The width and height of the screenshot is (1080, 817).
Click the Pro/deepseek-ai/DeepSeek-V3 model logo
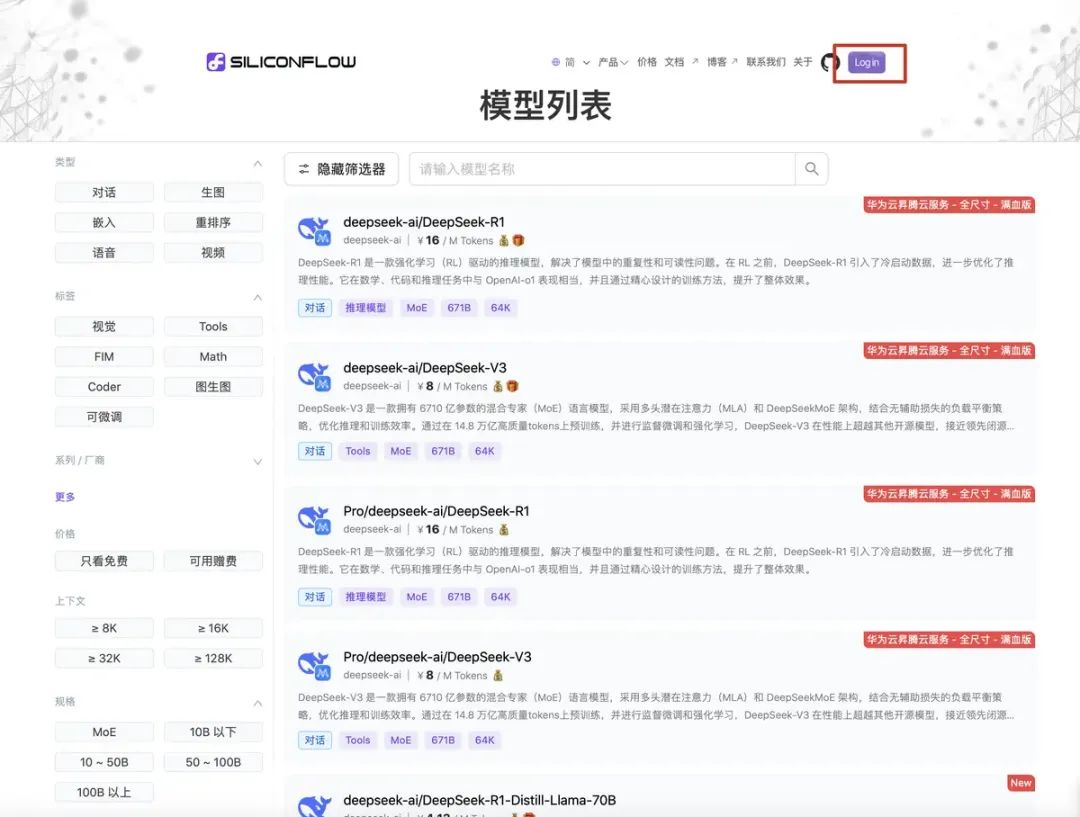click(x=315, y=666)
